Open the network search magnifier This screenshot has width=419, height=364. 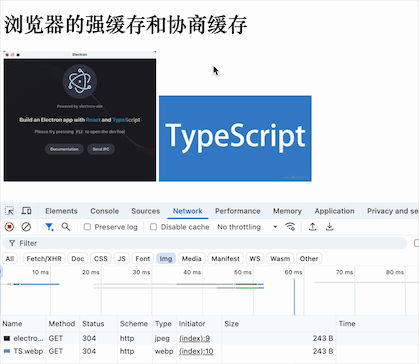coord(66,227)
